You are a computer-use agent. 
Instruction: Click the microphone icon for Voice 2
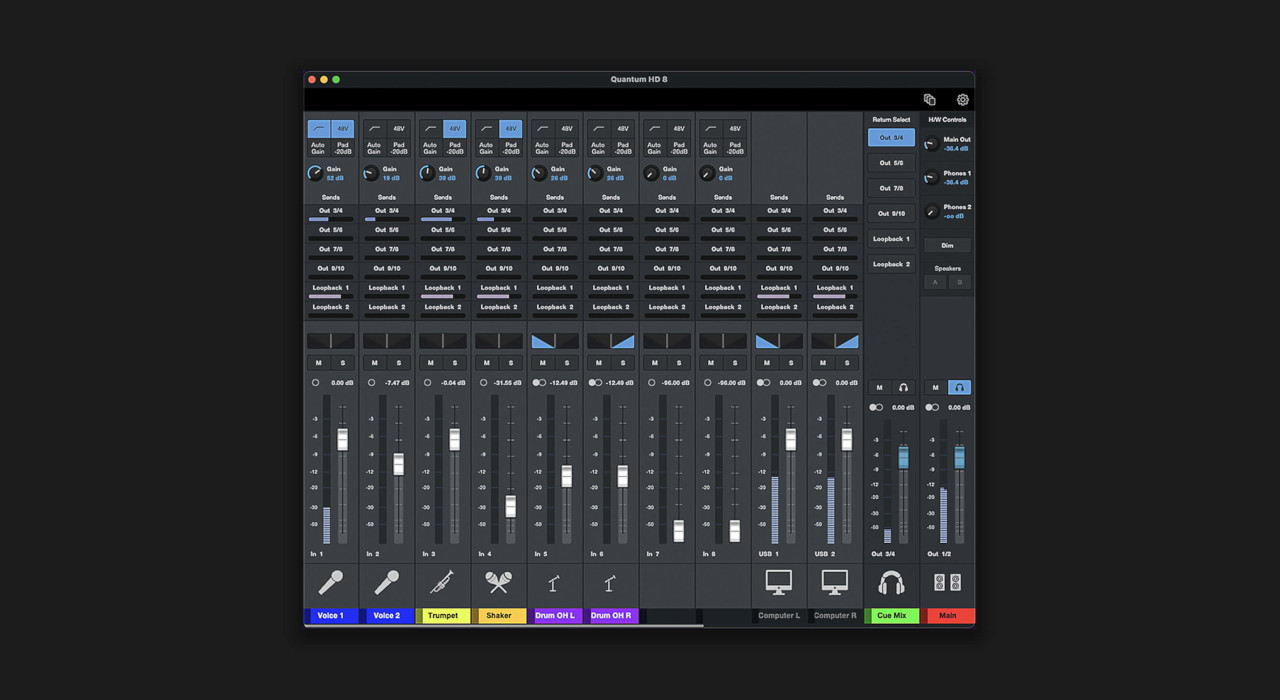(x=386, y=582)
